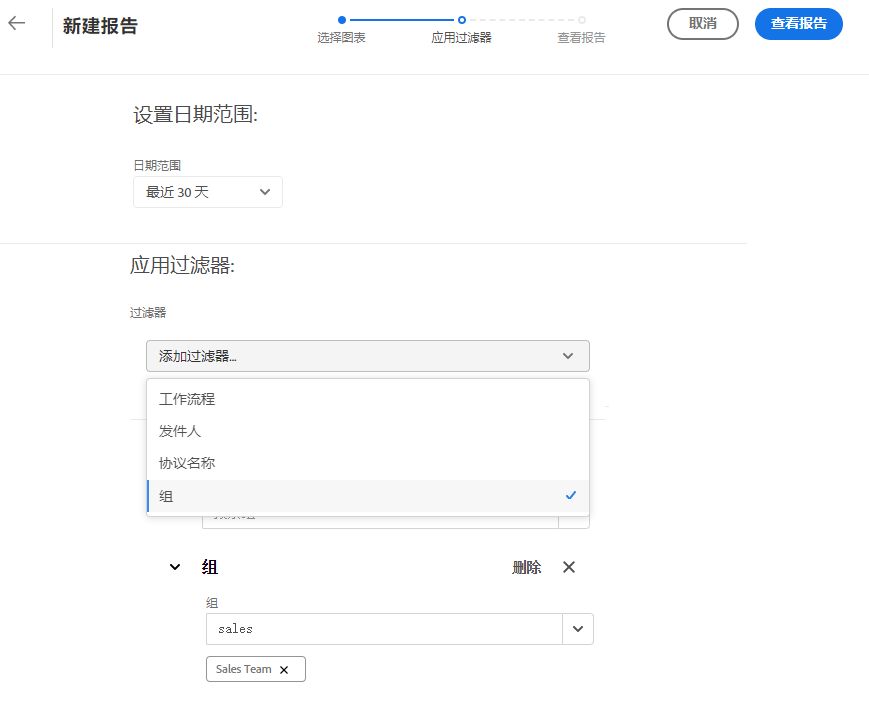Click the bold 组 section title
The height and width of the screenshot is (721, 869).
coord(209,567)
